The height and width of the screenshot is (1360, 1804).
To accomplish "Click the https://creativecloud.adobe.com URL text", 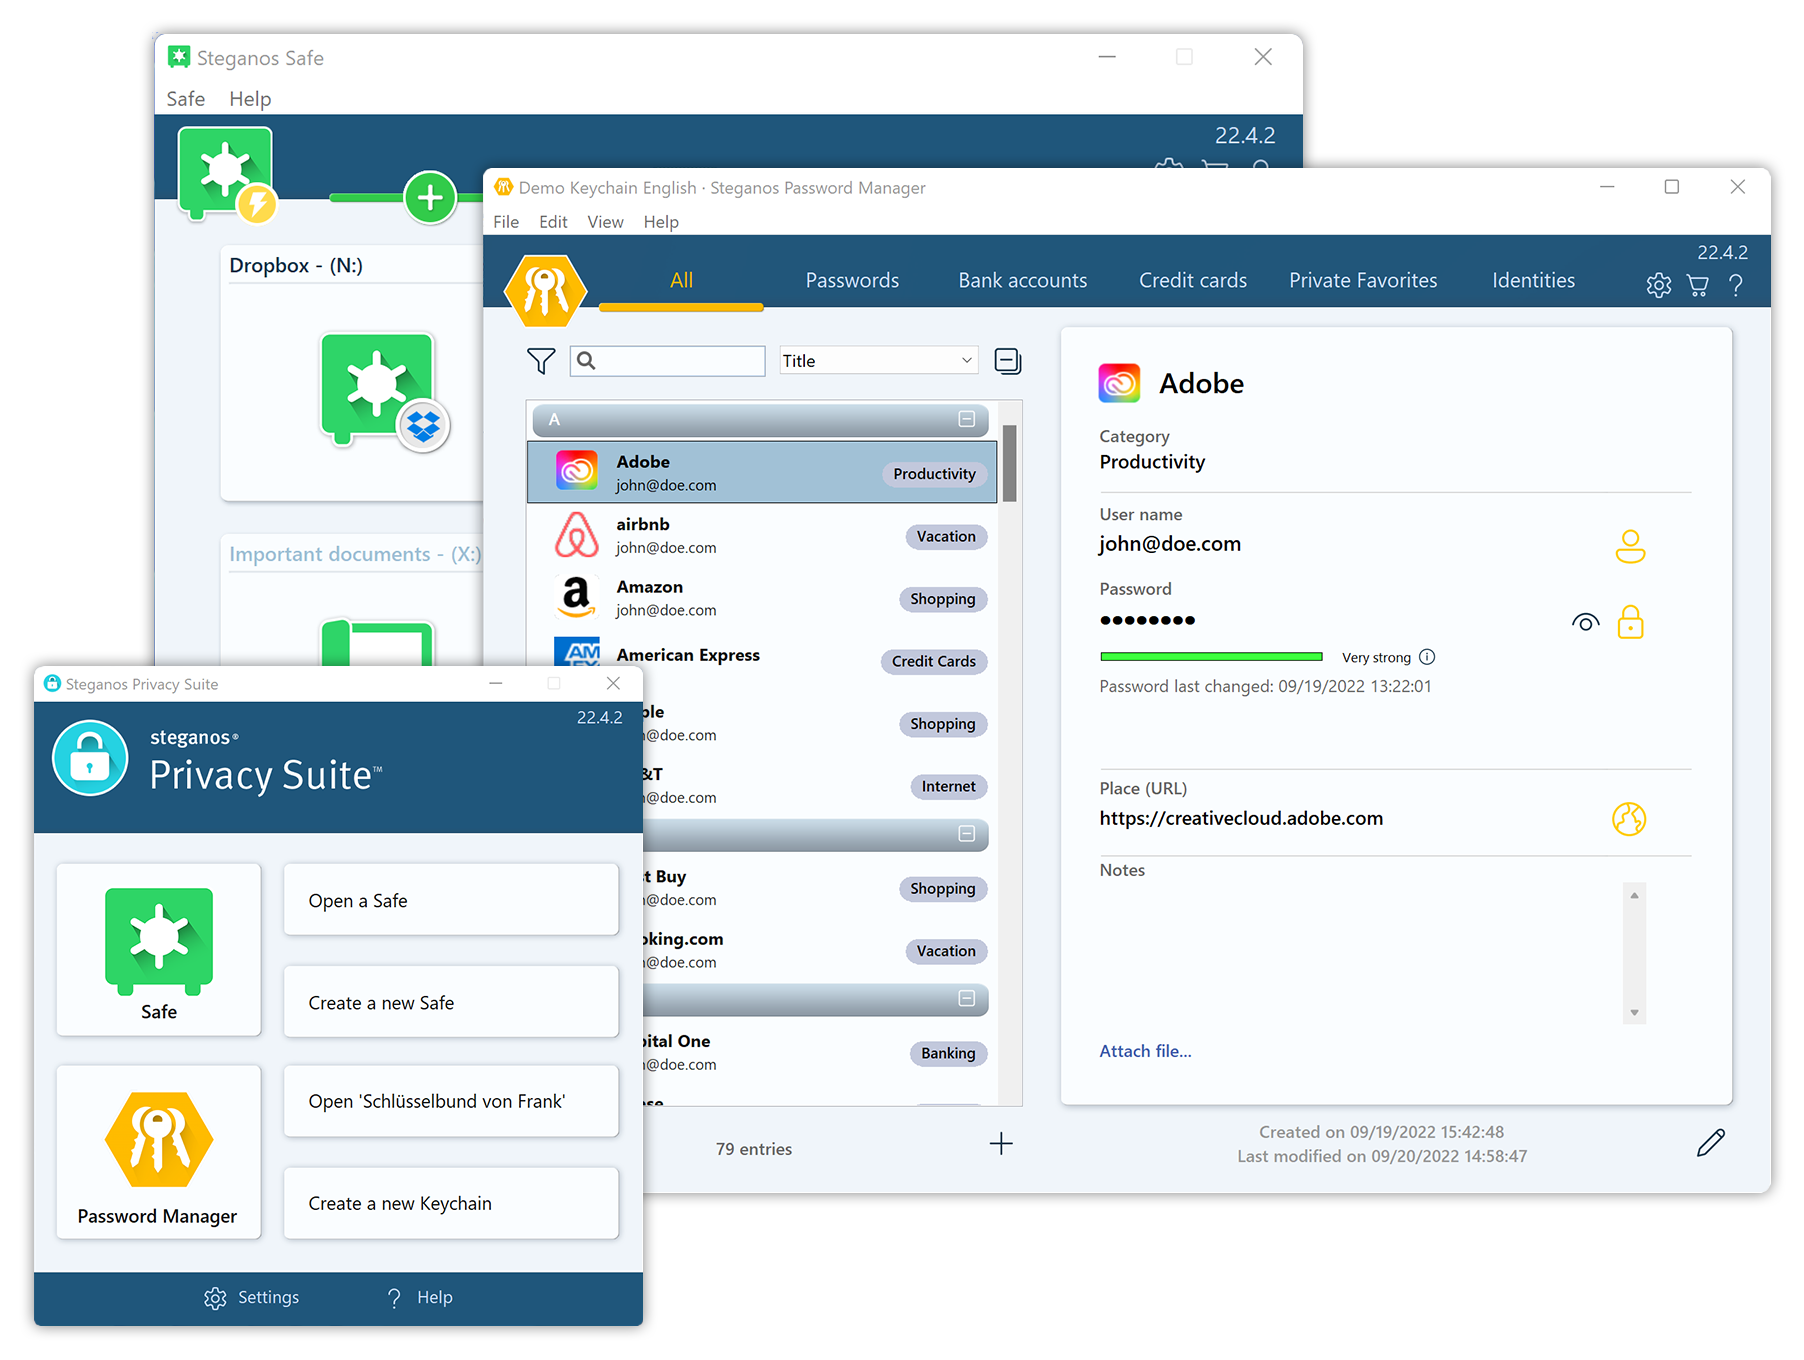I will tap(1241, 818).
